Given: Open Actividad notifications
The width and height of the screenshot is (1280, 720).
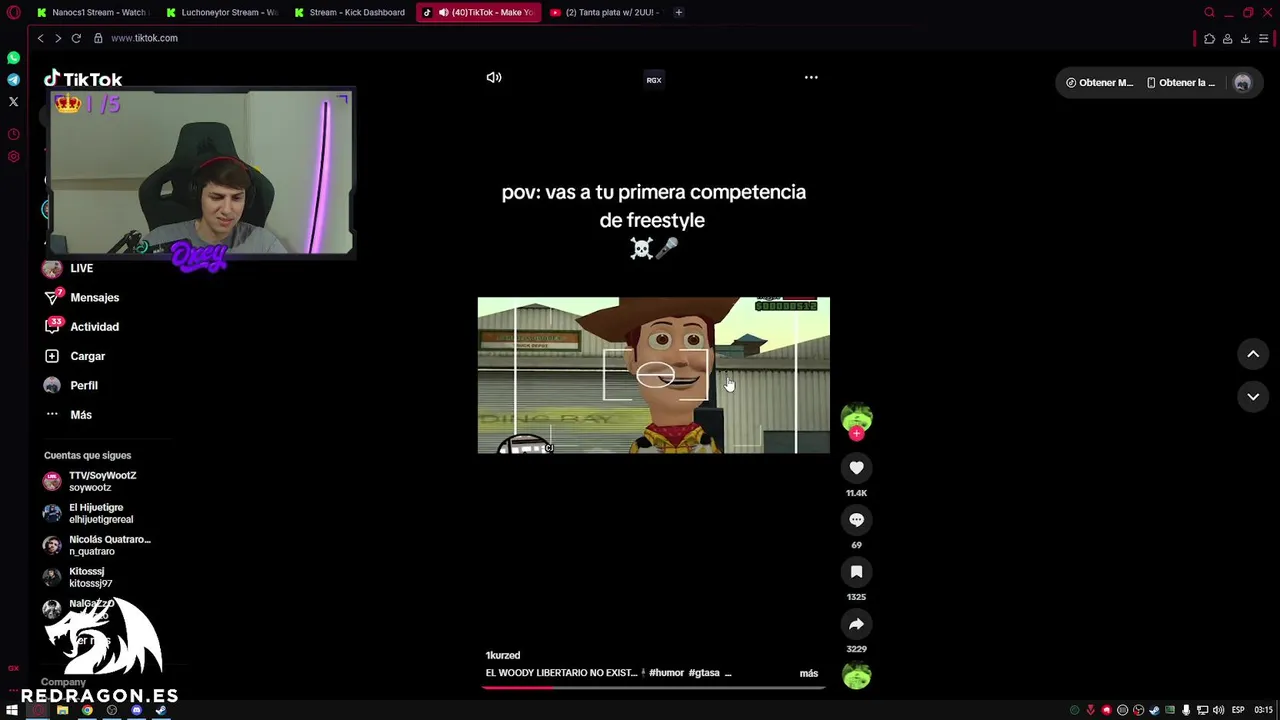Looking at the screenshot, I should pyautogui.click(x=82, y=326).
